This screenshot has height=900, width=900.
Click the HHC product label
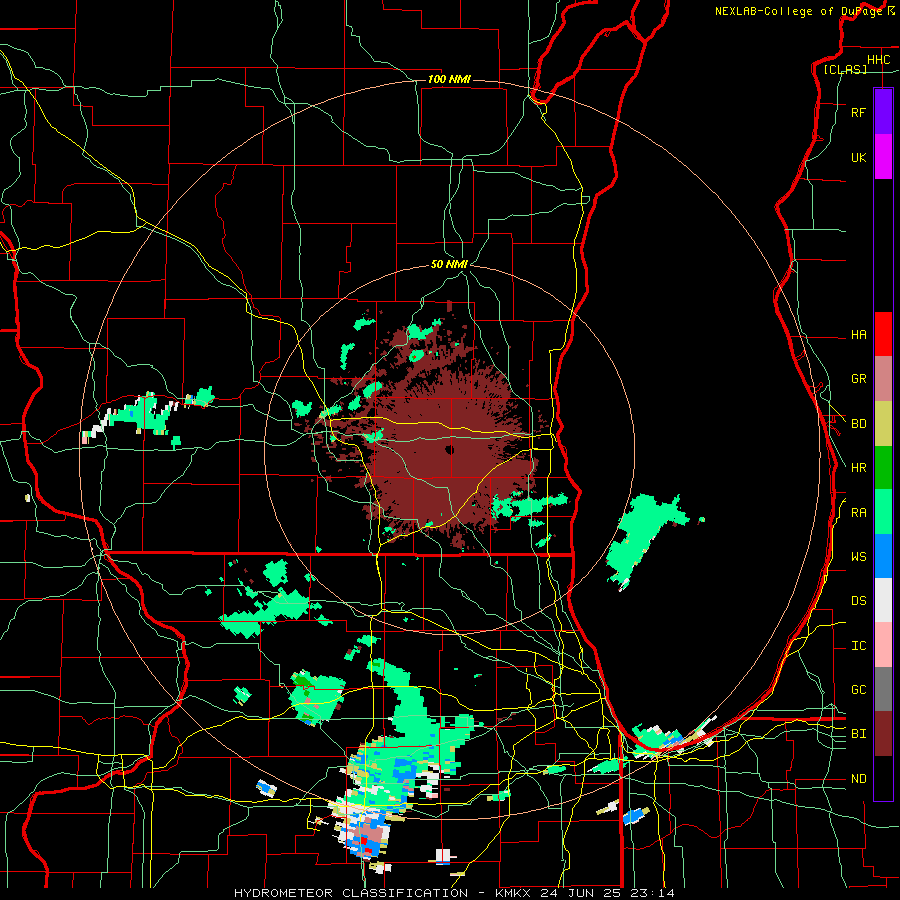pyautogui.click(x=878, y=60)
